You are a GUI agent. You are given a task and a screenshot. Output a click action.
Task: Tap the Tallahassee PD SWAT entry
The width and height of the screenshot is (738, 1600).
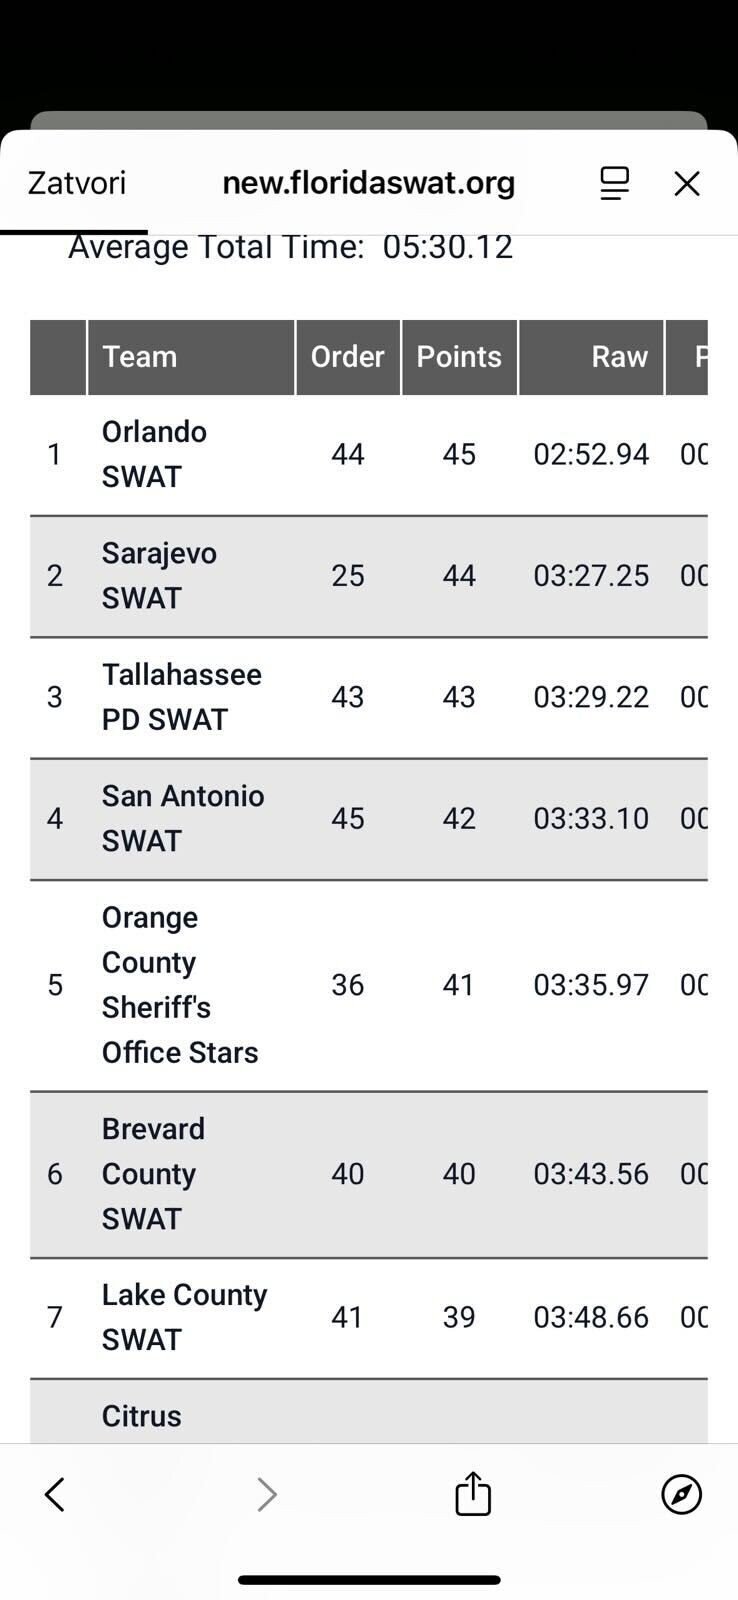[181, 697]
